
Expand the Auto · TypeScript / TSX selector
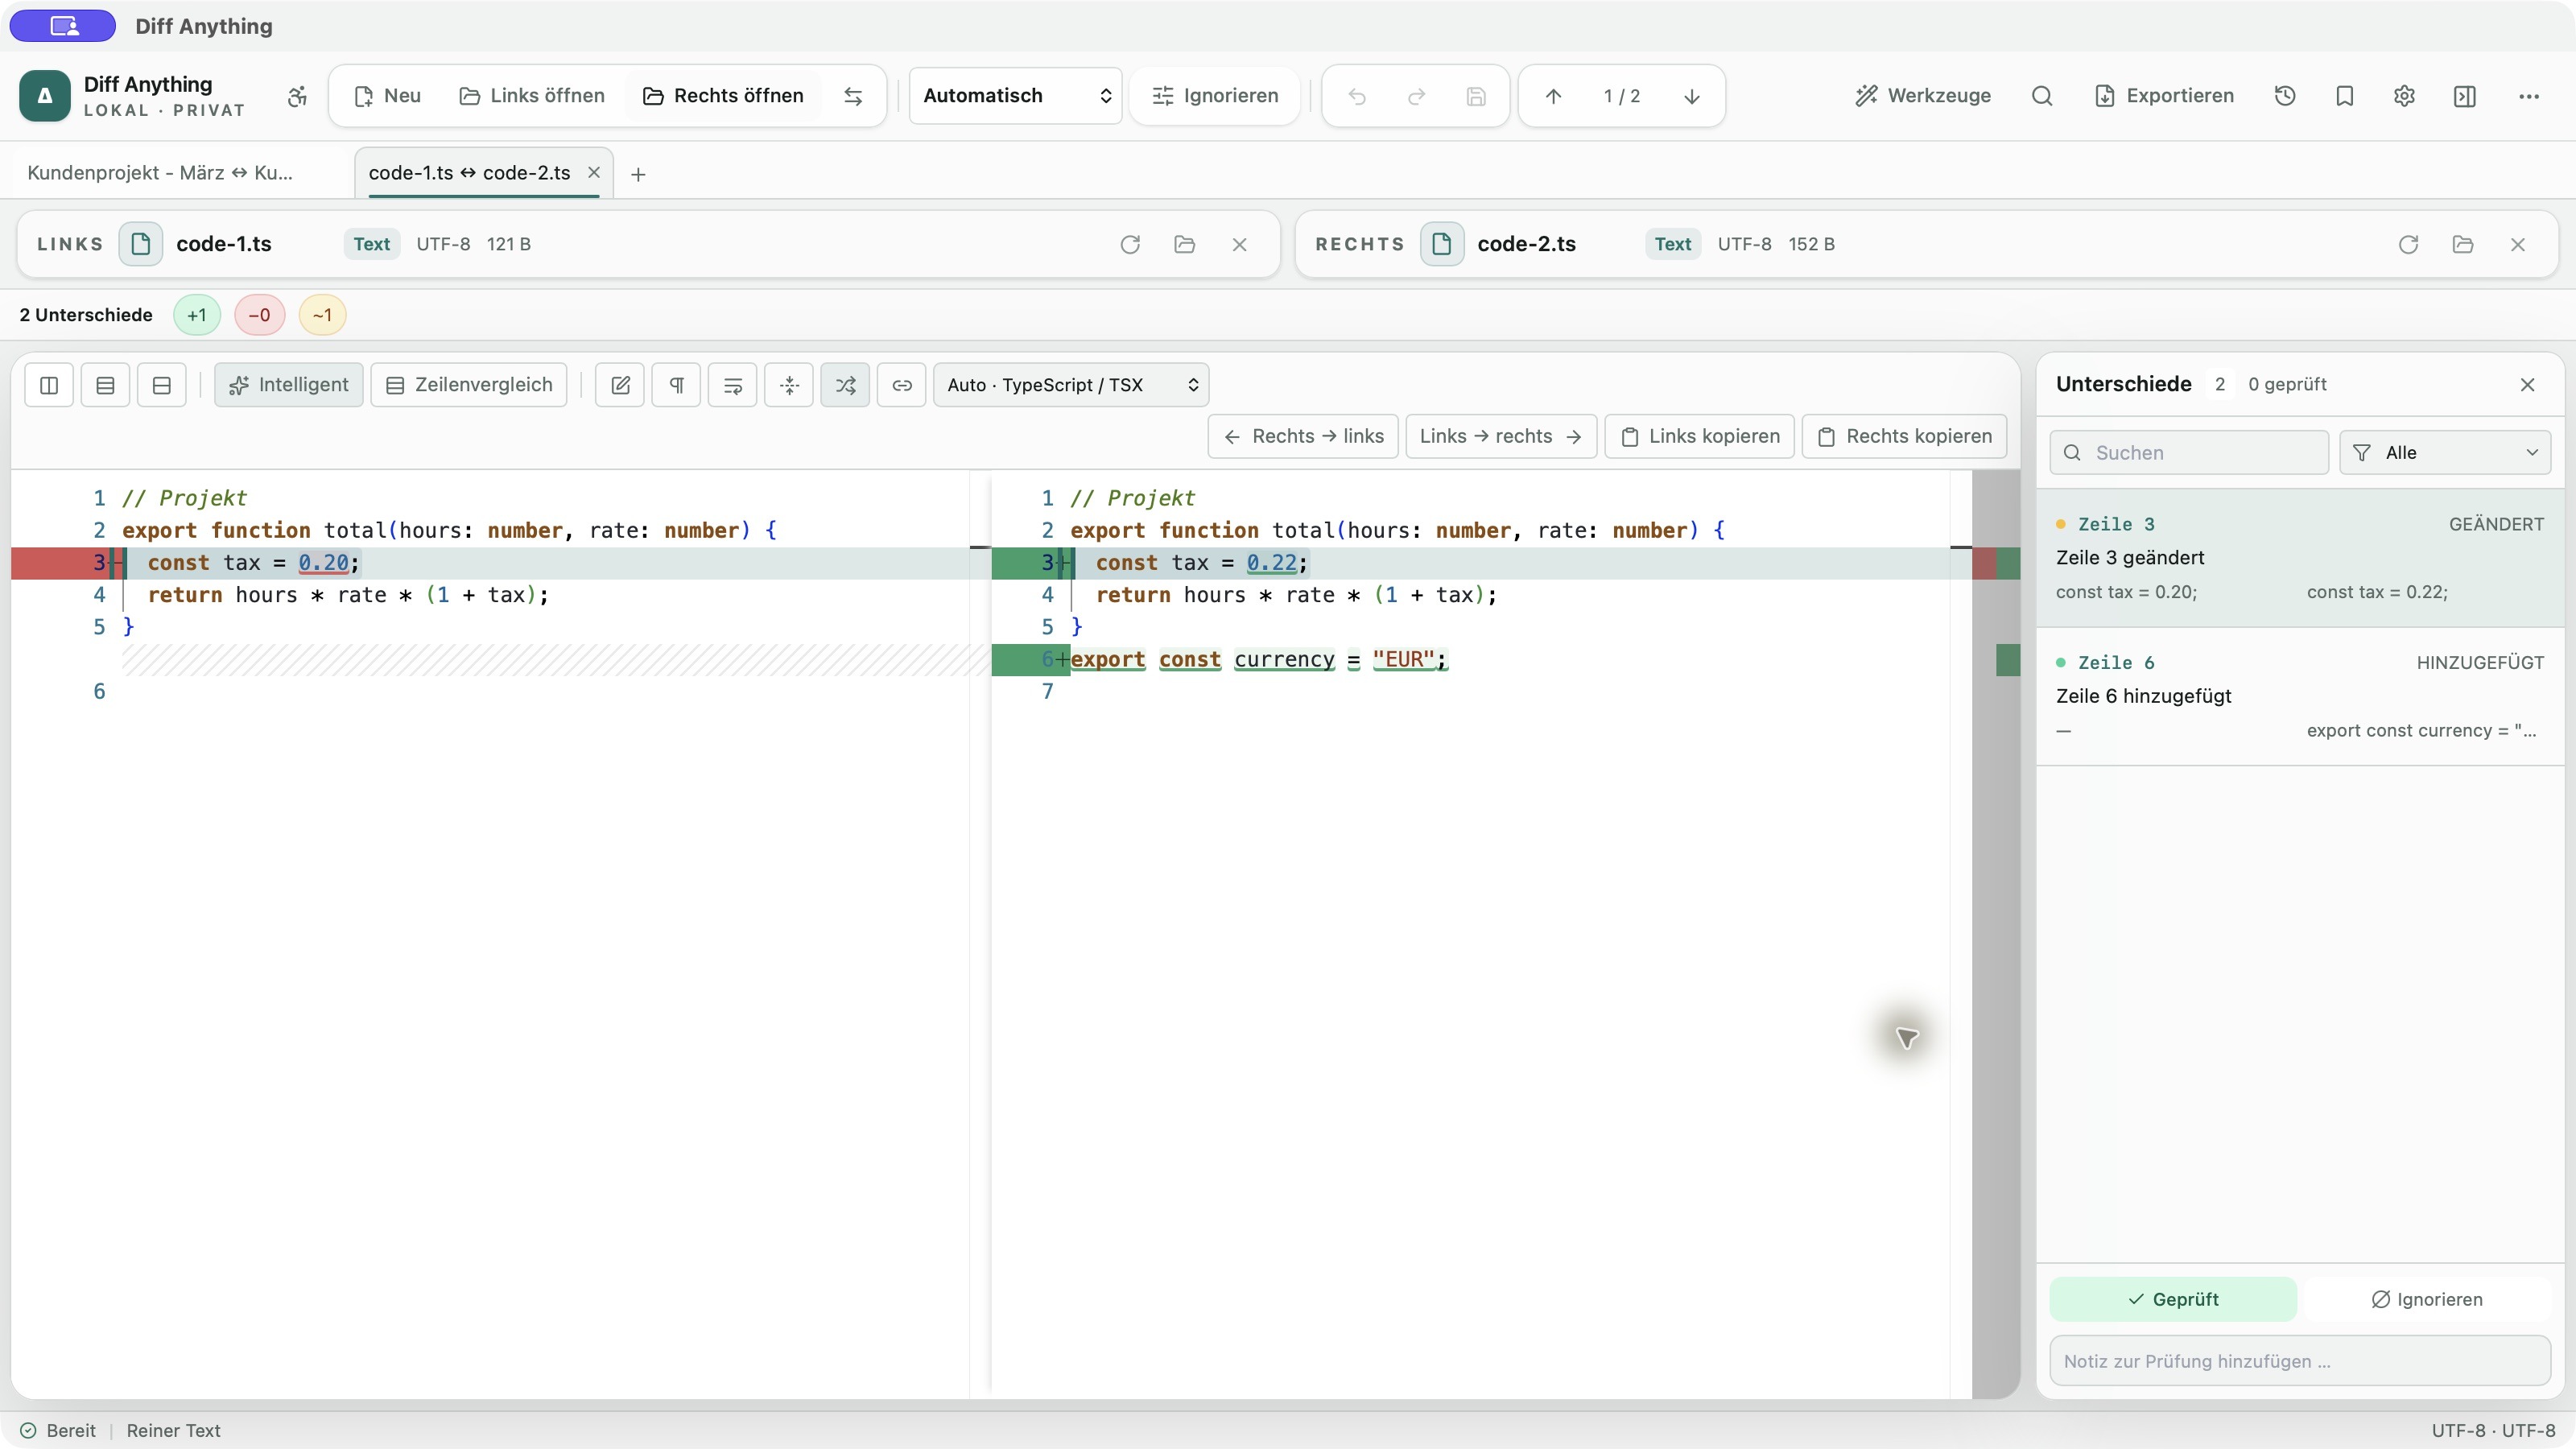(1071, 385)
